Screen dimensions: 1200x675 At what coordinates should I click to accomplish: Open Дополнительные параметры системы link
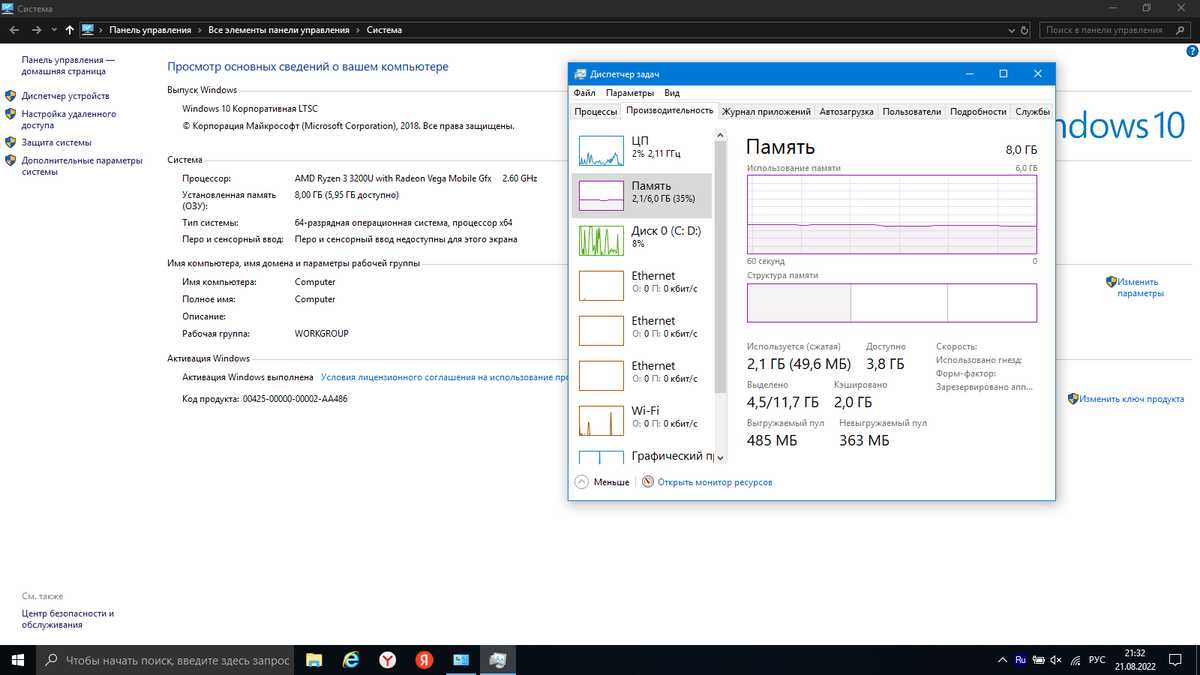point(82,166)
